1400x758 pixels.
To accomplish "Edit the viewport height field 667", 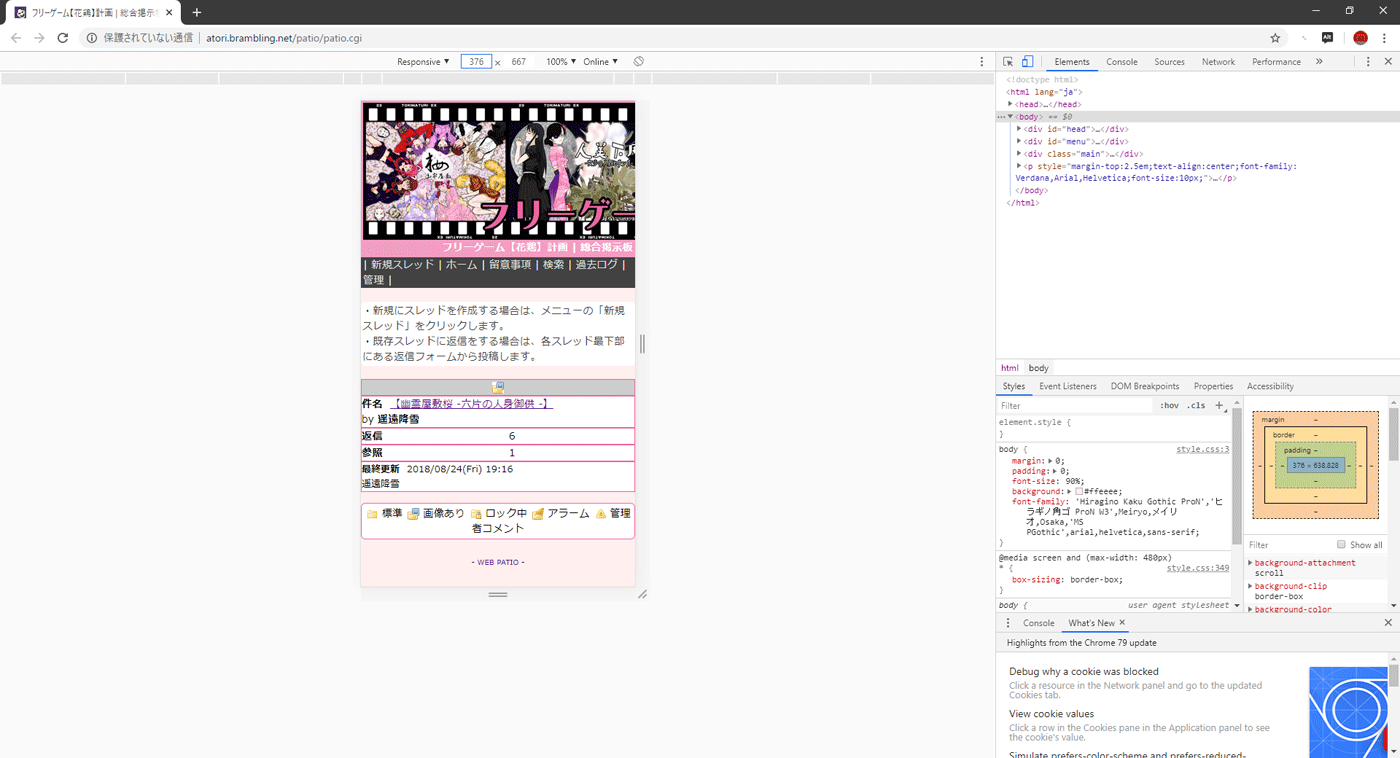I will 519,62.
